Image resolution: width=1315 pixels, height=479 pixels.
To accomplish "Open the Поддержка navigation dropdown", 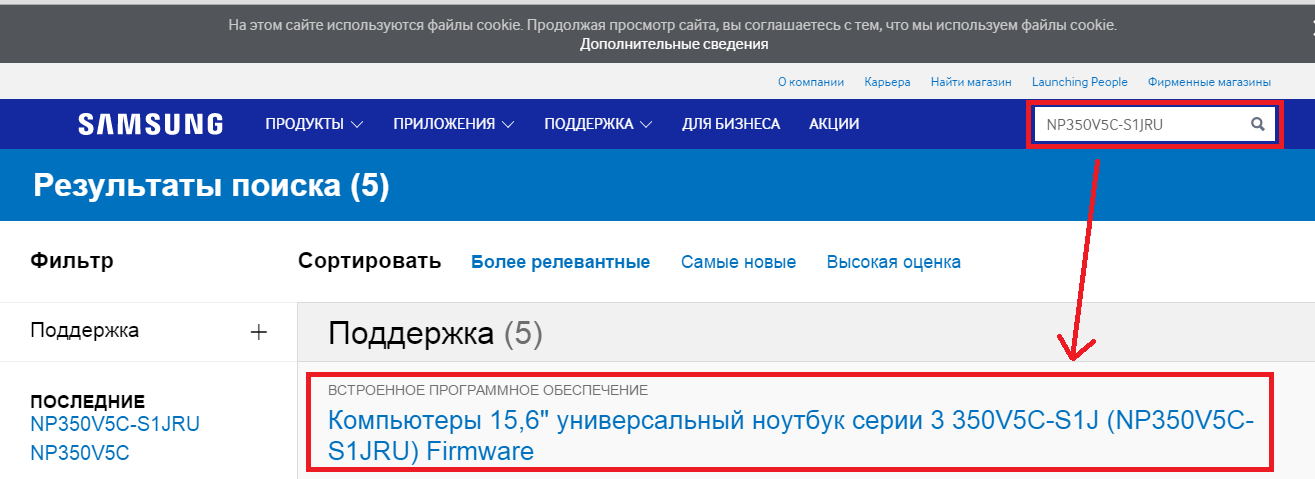I will [598, 124].
